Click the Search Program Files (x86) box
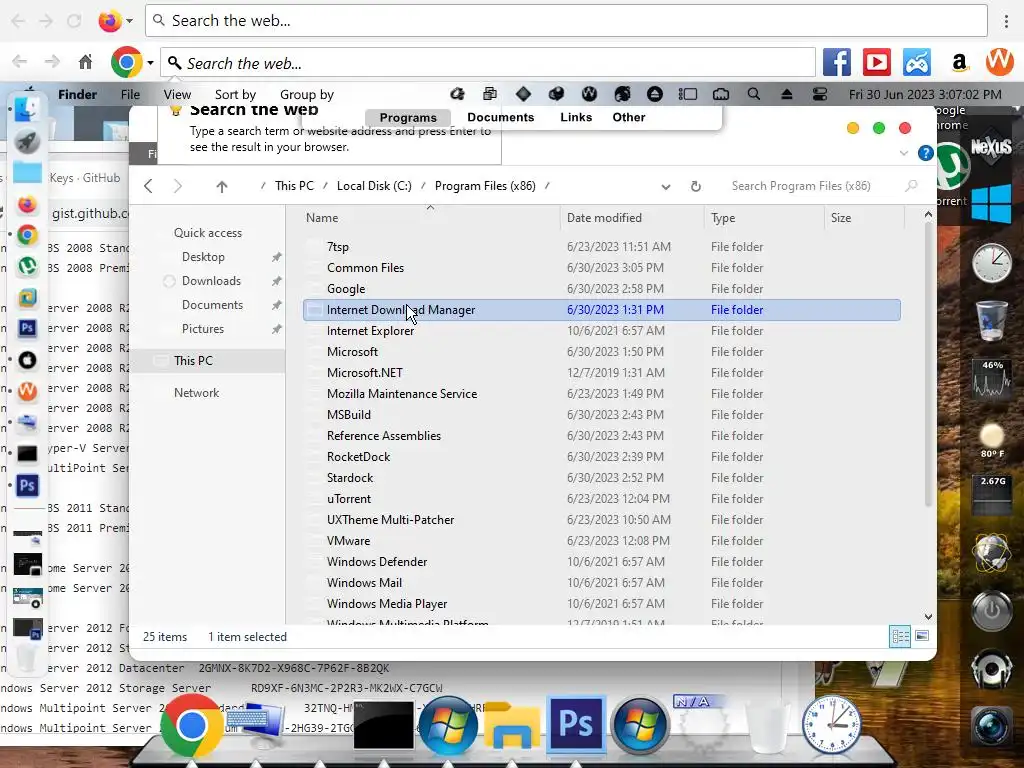Viewport: 1024px width, 768px height. [x=824, y=186]
